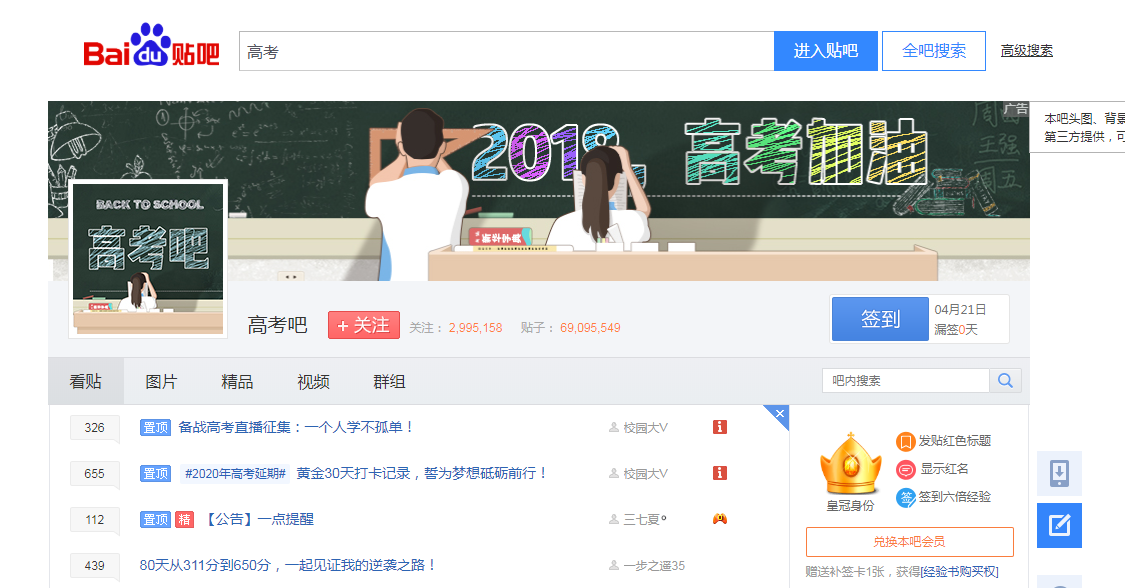Screen dimensions: 1125x588
Task: Open author 三七夏° profile
Action: tap(644, 520)
